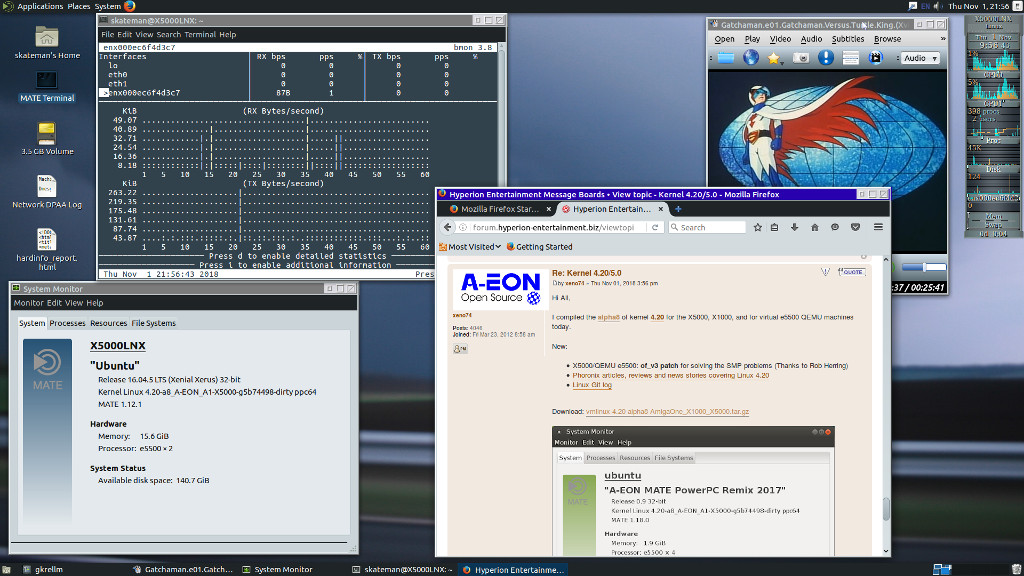Expand SMPlayer menu overflow chevron

pyautogui.click(x=942, y=39)
